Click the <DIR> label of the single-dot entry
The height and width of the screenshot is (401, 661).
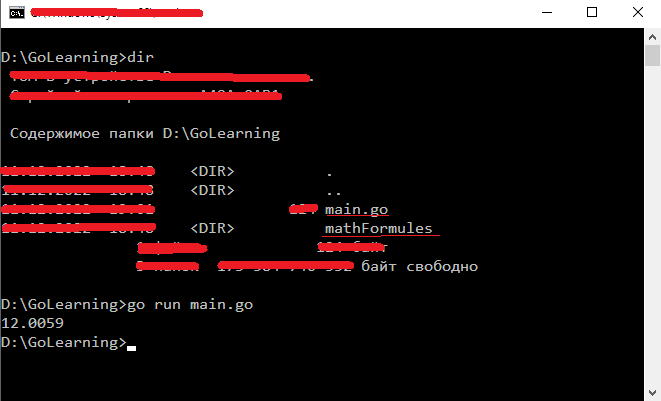coord(212,172)
